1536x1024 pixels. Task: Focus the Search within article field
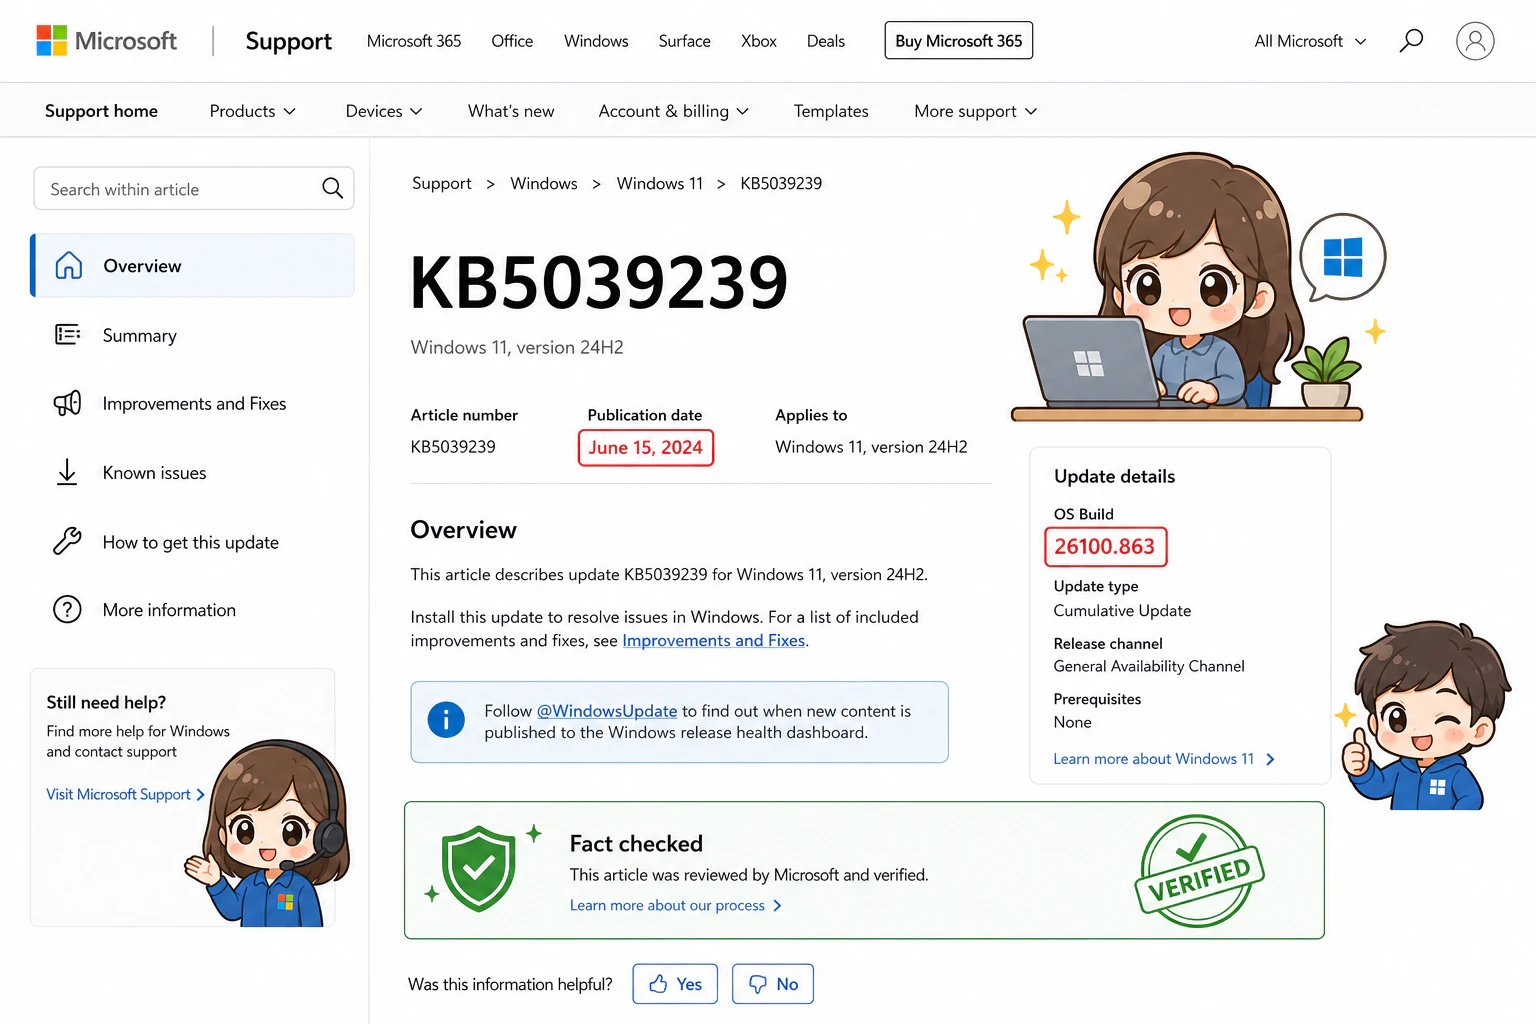click(x=194, y=188)
